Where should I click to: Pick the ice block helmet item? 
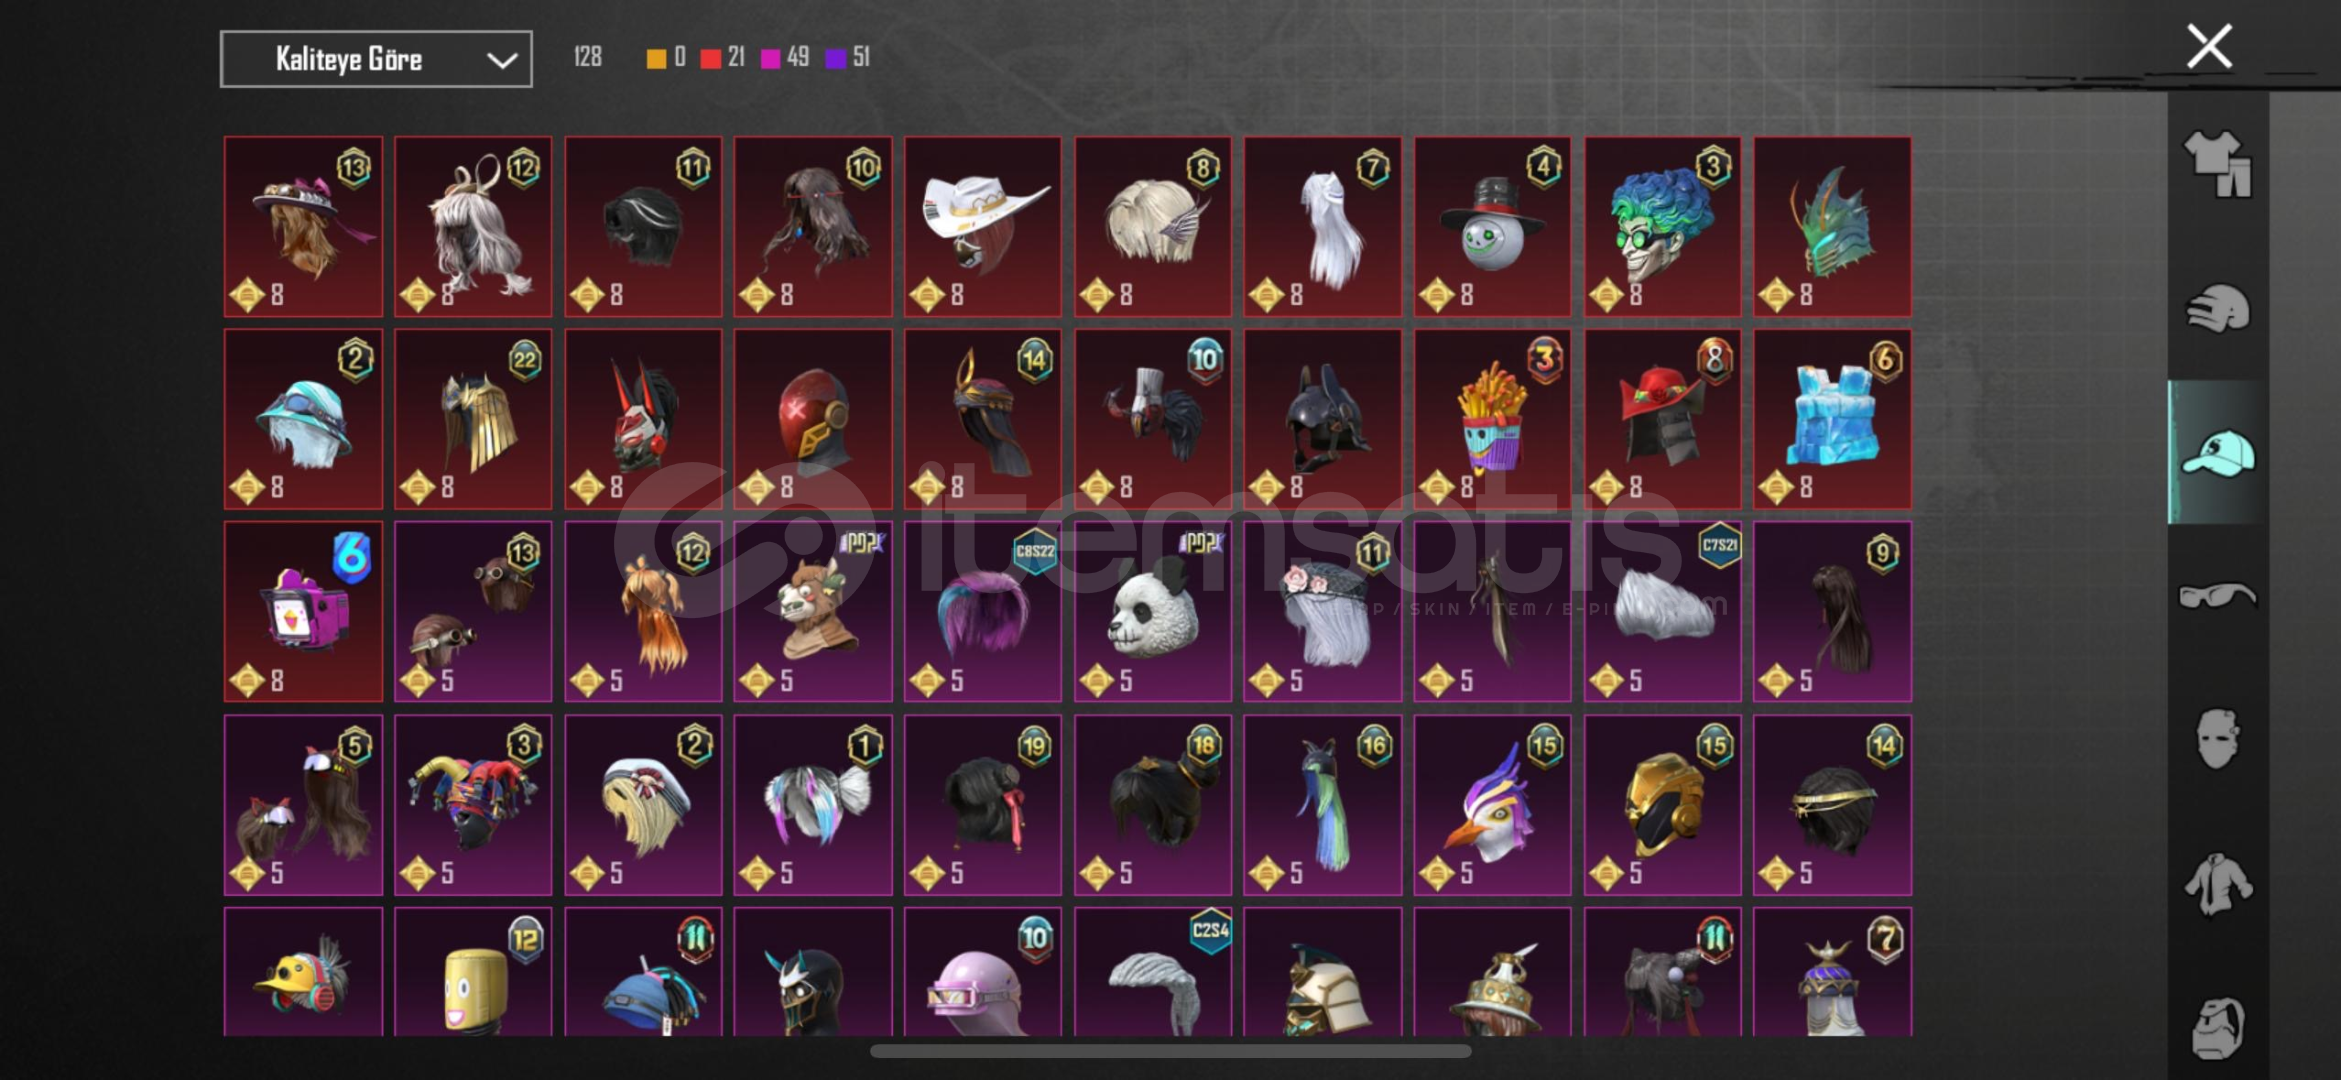[x=1832, y=419]
